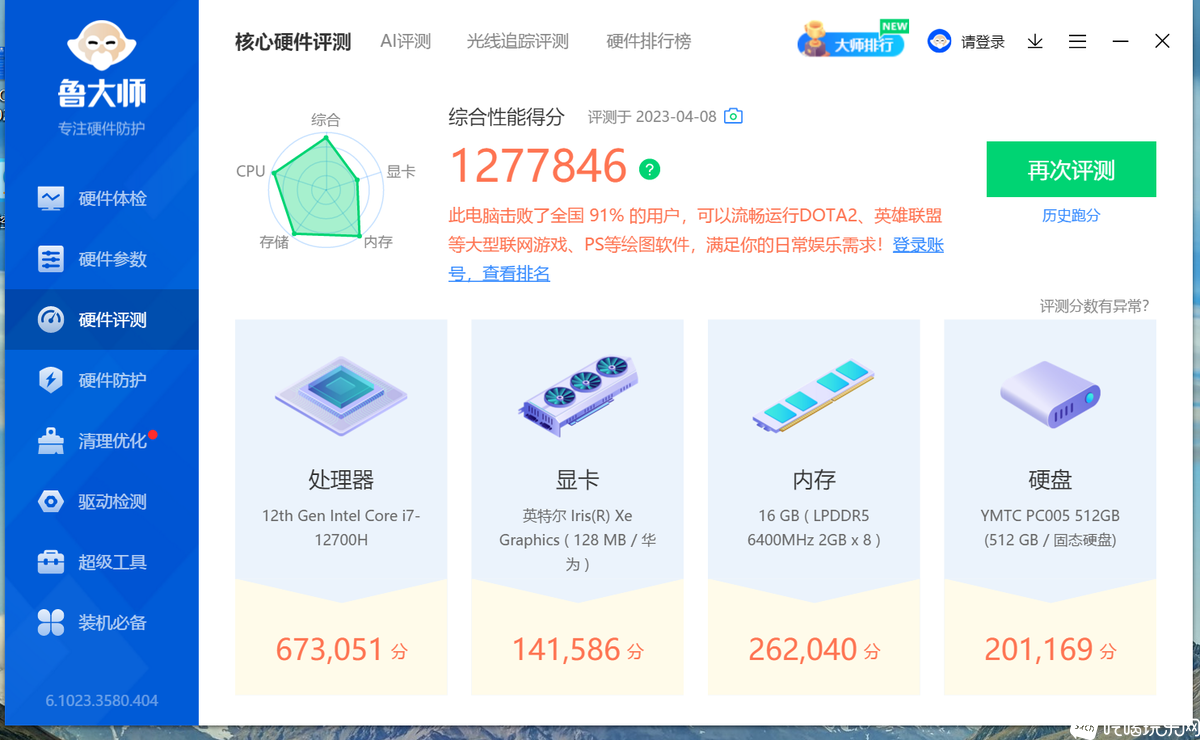Click memory score 262,040 分
The height and width of the screenshot is (740, 1200).
(x=813, y=650)
